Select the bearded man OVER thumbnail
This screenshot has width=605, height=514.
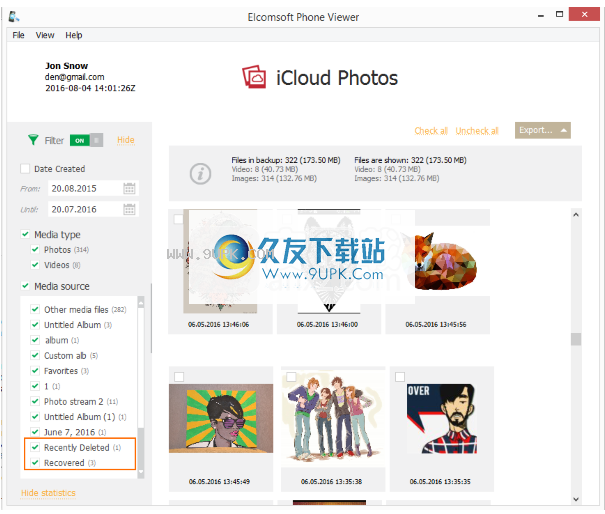[442, 418]
